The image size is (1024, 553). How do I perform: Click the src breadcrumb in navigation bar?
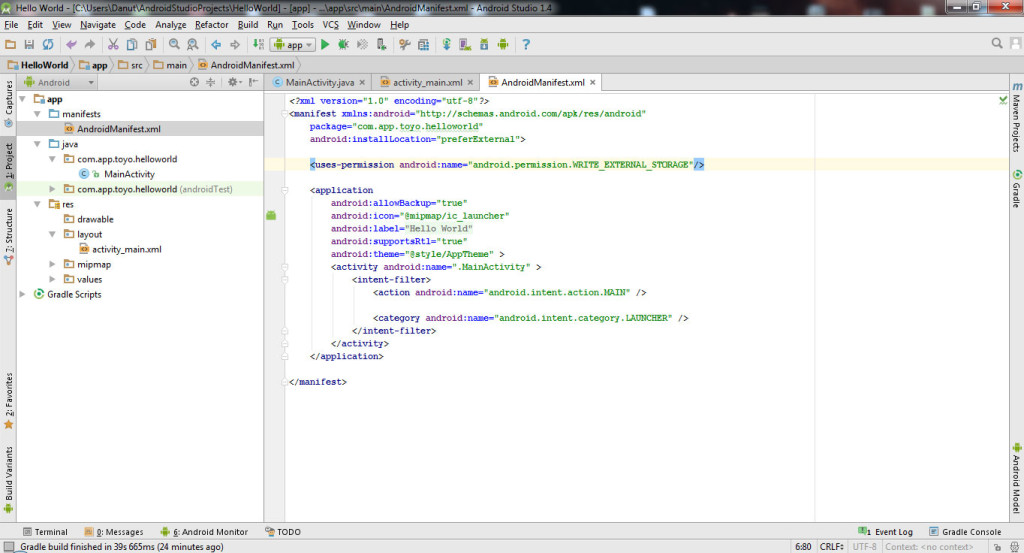tap(130, 65)
